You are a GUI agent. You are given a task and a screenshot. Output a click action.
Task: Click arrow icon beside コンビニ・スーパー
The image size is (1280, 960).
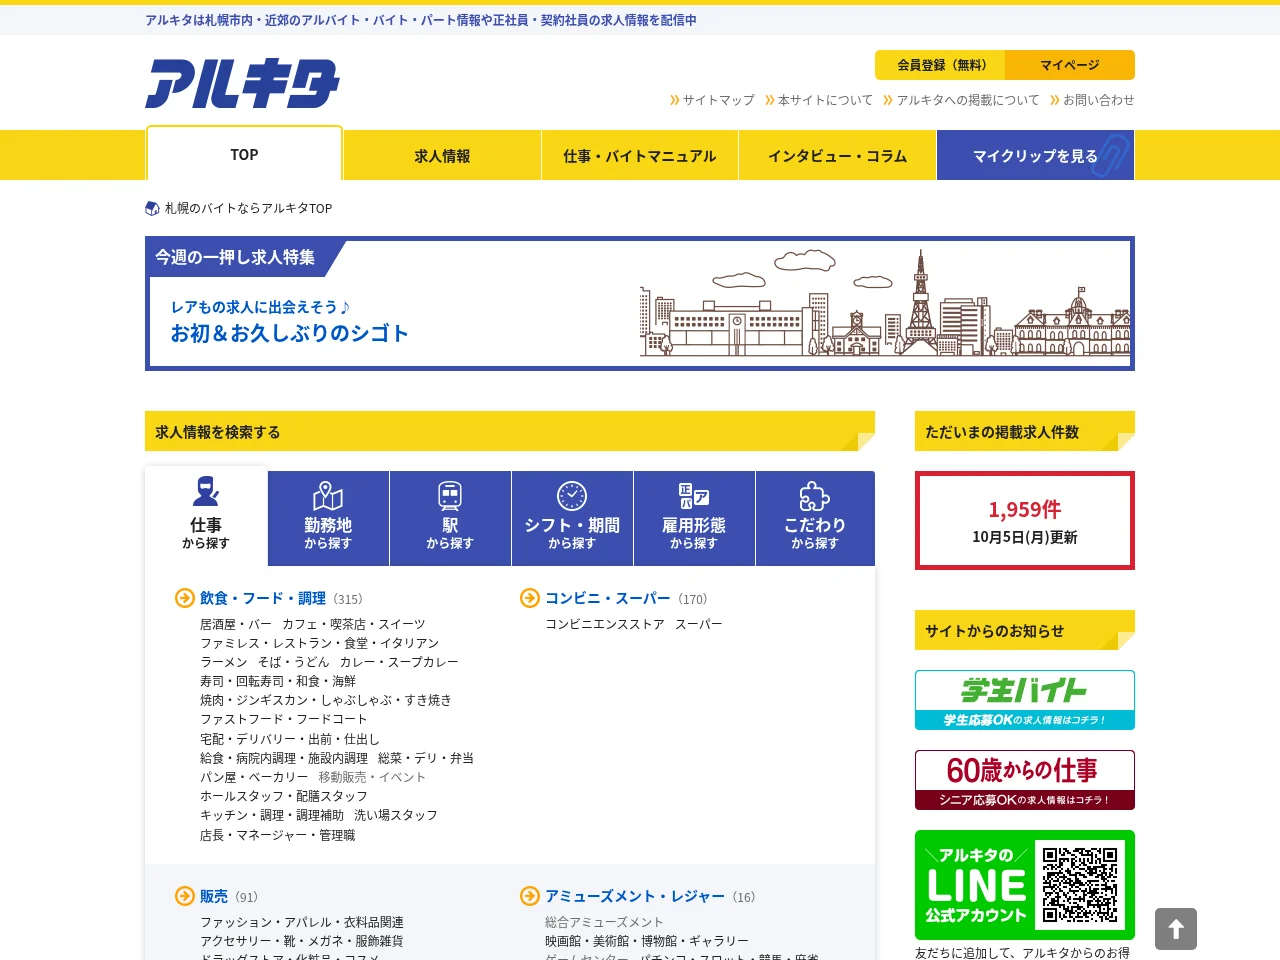pyautogui.click(x=530, y=598)
